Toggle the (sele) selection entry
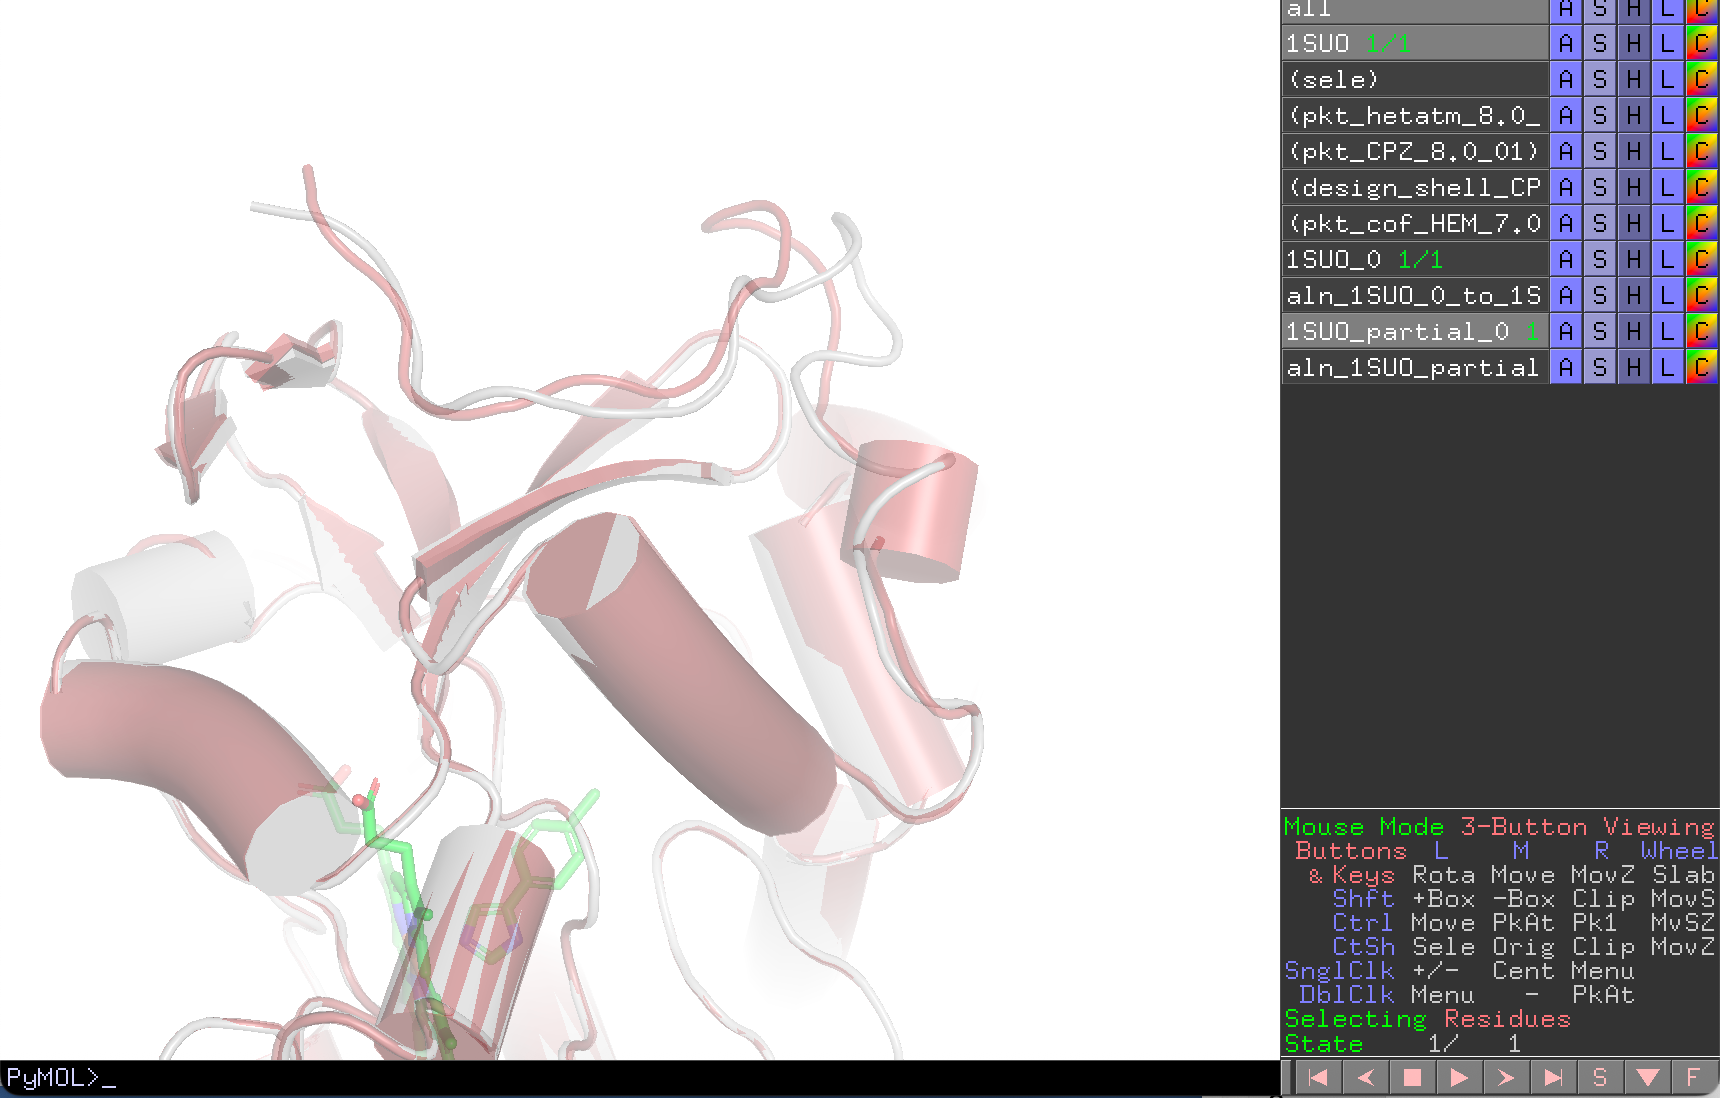Screen dimensions: 1720x1098 (1415, 79)
